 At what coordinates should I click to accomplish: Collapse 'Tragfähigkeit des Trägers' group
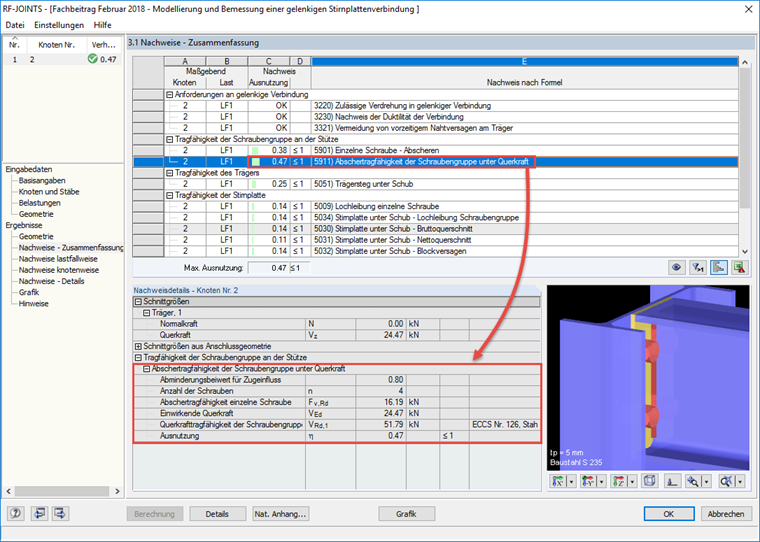(170, 173)
